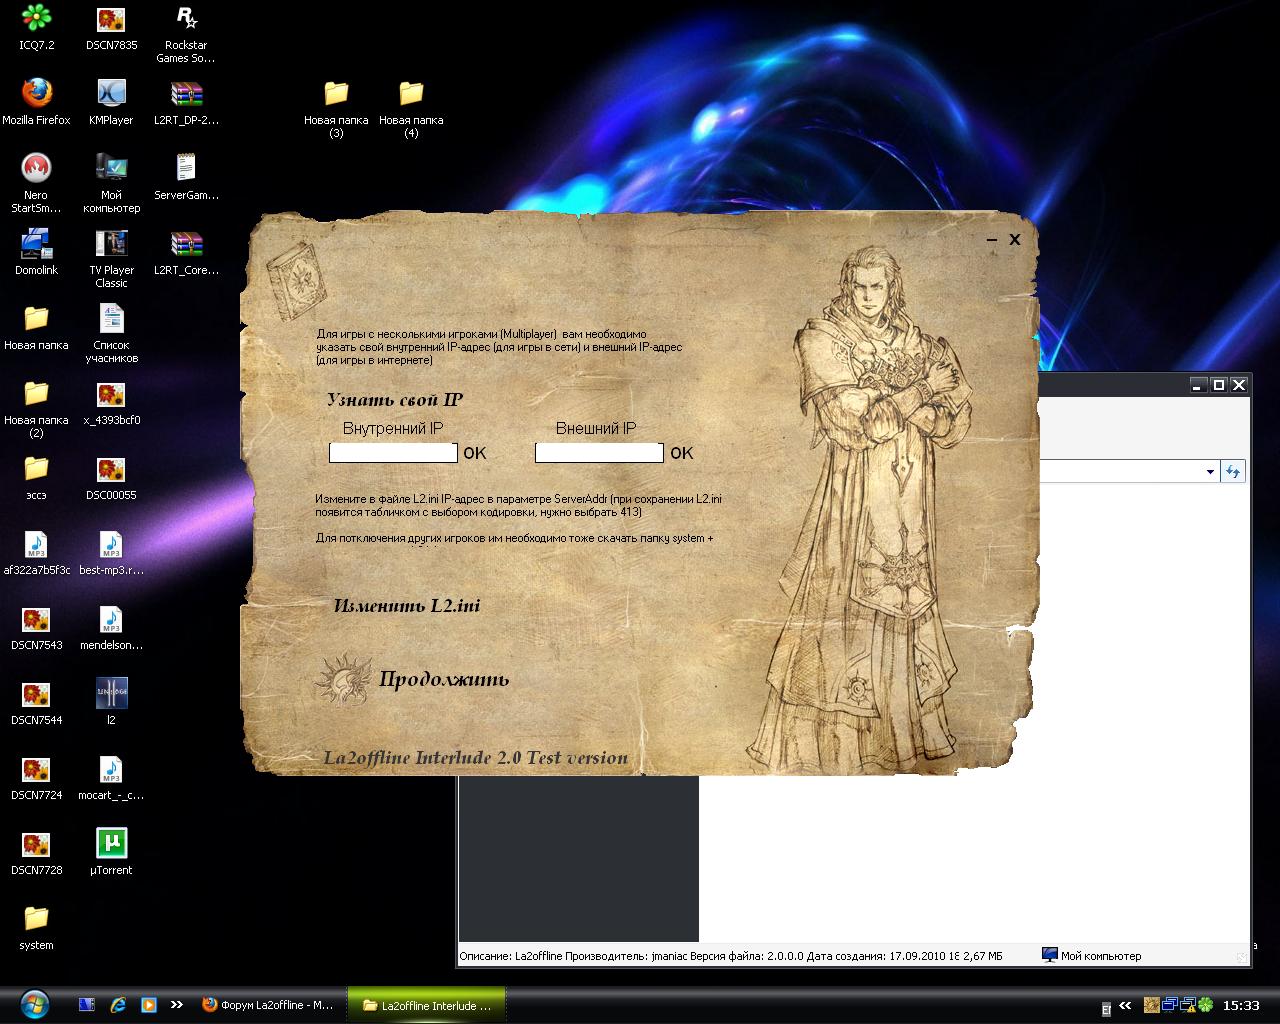Click the Explorer refresh/go button

pyautogui.click(x=1233, y=471)
